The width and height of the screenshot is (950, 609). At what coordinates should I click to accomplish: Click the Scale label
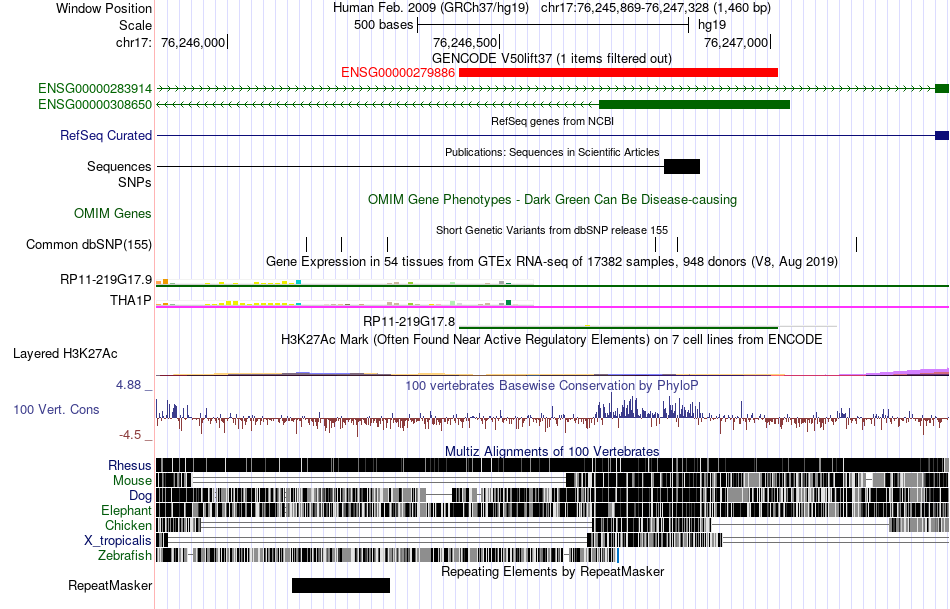pyautogui.click(x=136, y=25)
